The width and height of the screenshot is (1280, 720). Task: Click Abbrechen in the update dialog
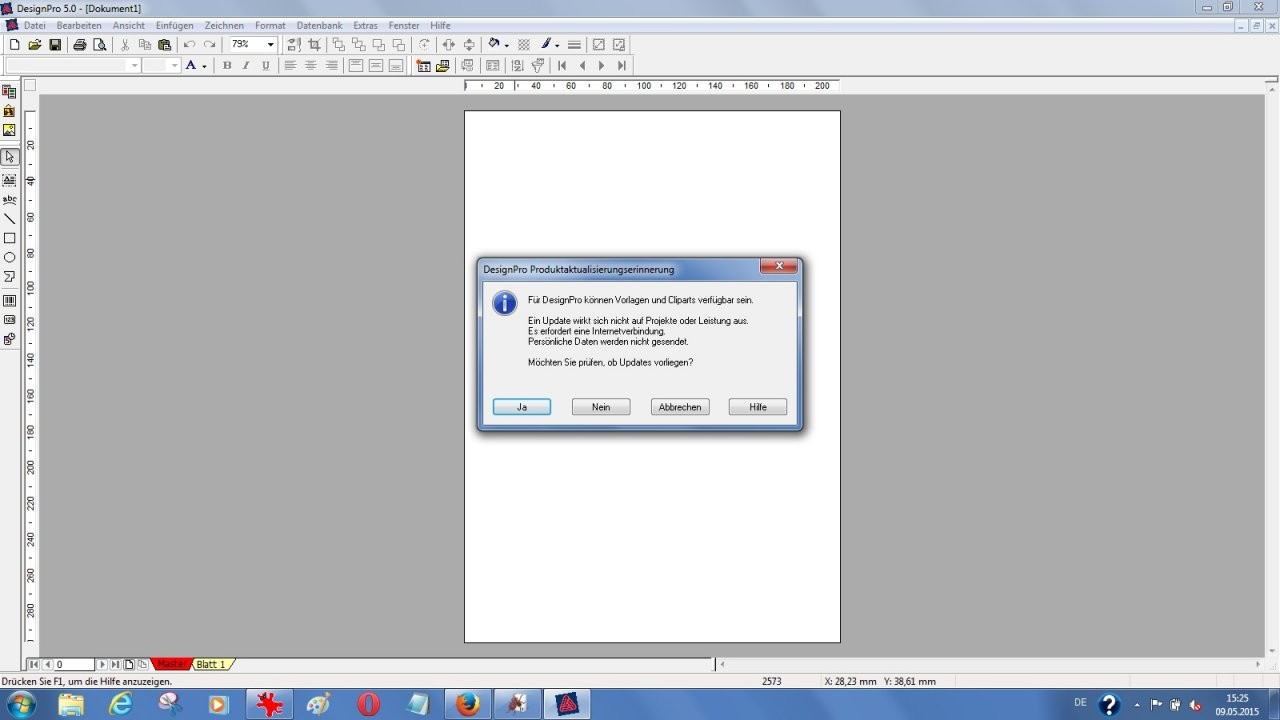[x=680, y=407]
